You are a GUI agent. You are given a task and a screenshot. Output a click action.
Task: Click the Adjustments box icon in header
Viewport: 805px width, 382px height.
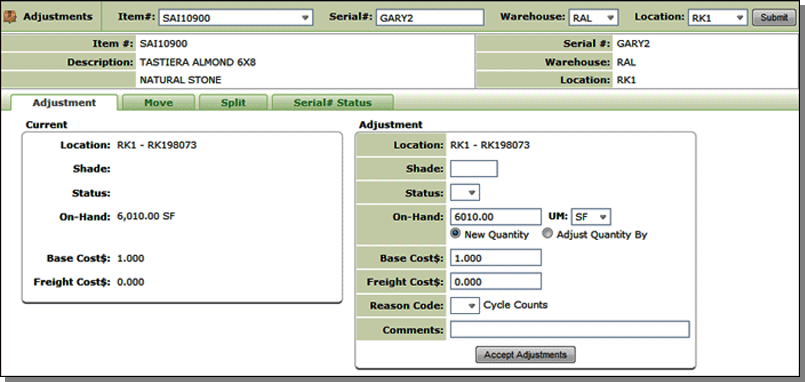[10, 17]
